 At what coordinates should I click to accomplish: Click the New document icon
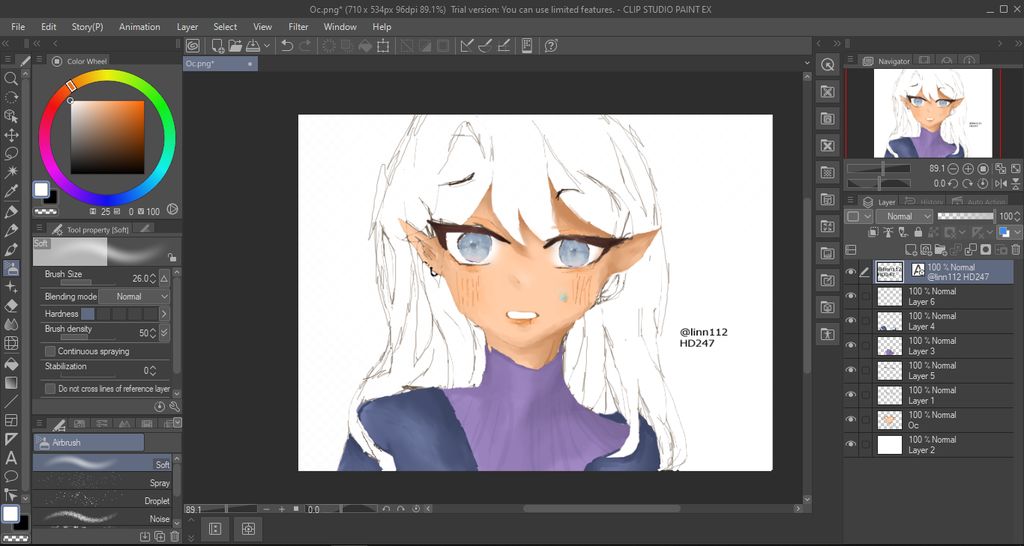point(218,46)
